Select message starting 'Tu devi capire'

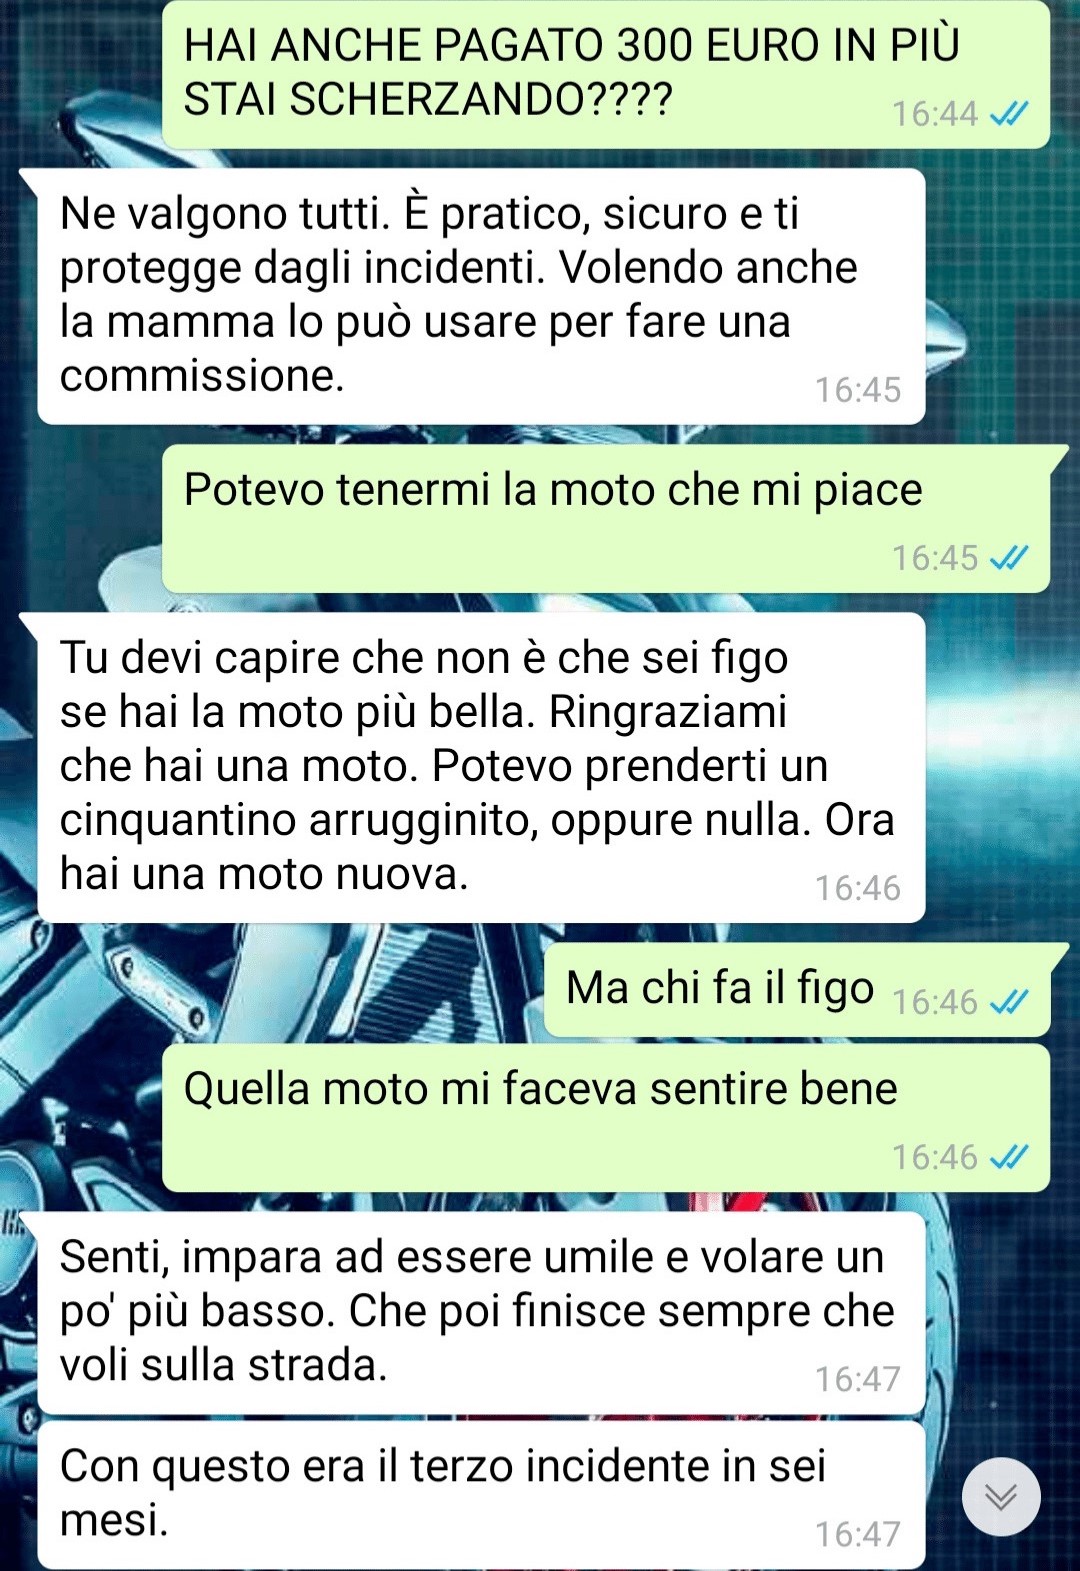481,768
